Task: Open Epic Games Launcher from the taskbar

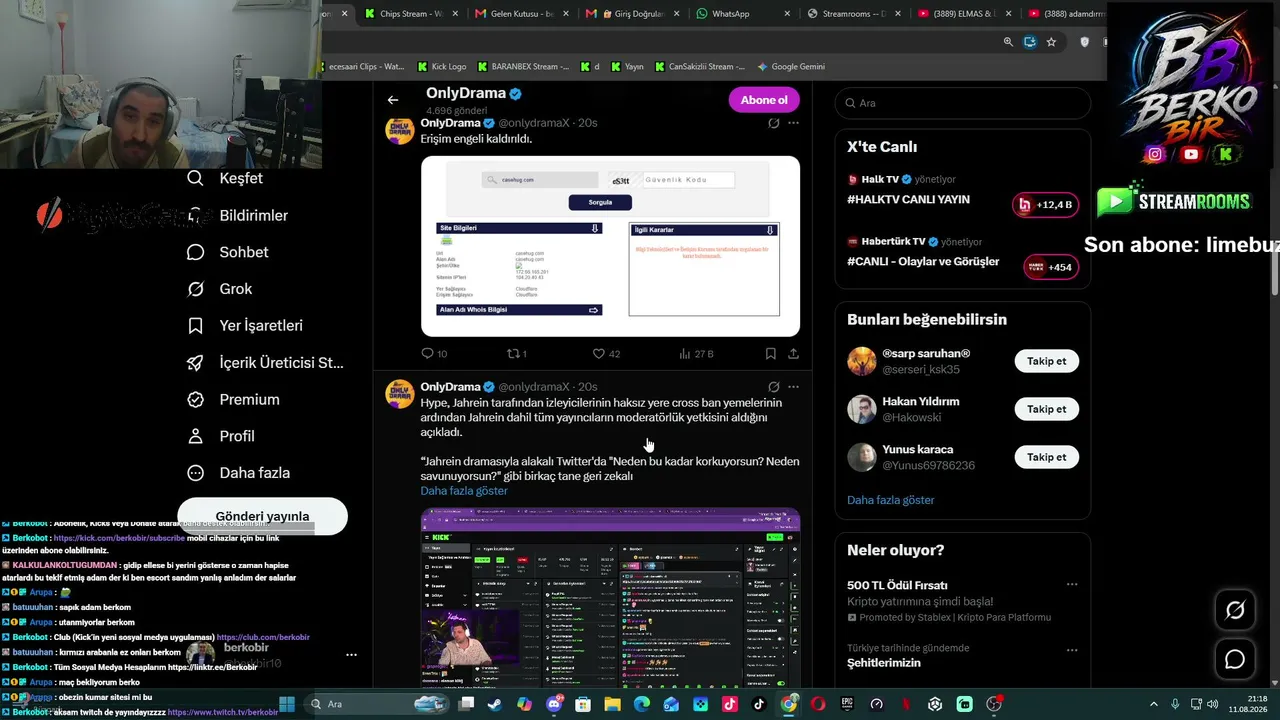Action: point(847,704)
